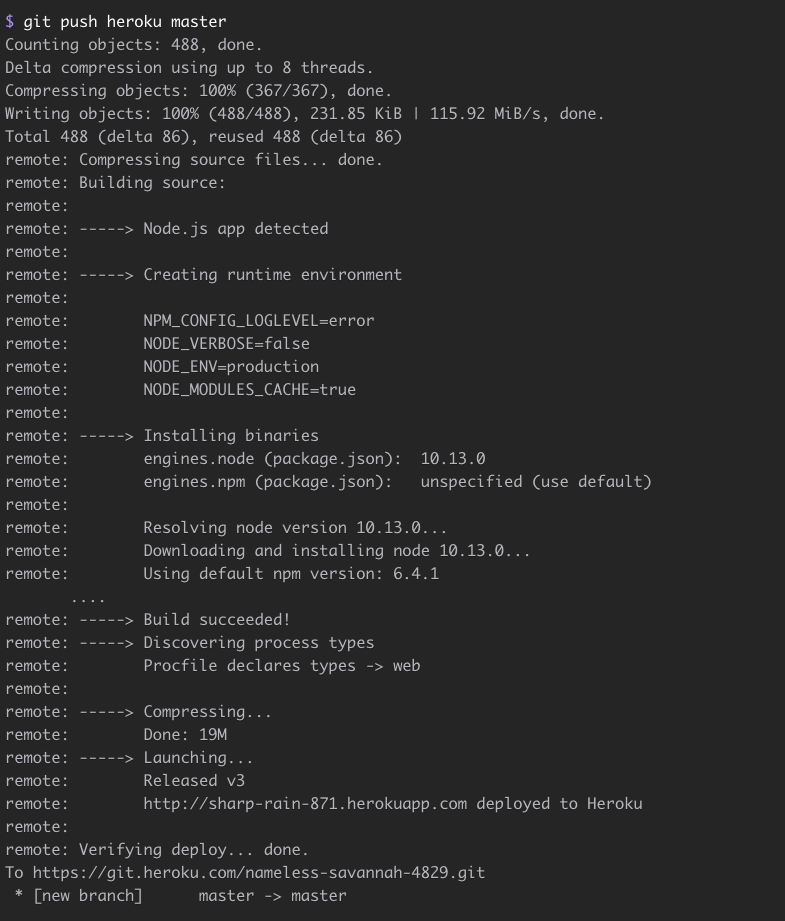Click the 'Counting objects: 488, done.' line

tap(134, 44)
